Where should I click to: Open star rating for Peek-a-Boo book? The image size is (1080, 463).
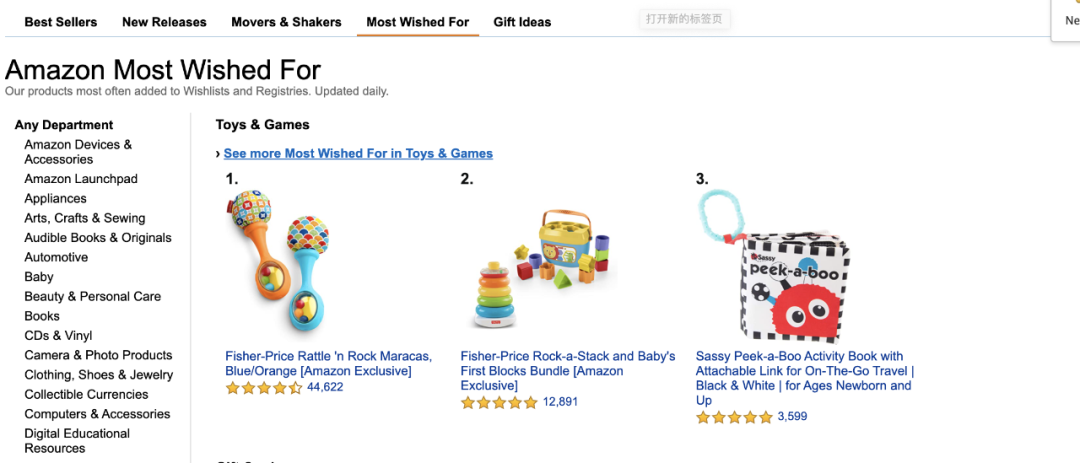coord(734,417)
